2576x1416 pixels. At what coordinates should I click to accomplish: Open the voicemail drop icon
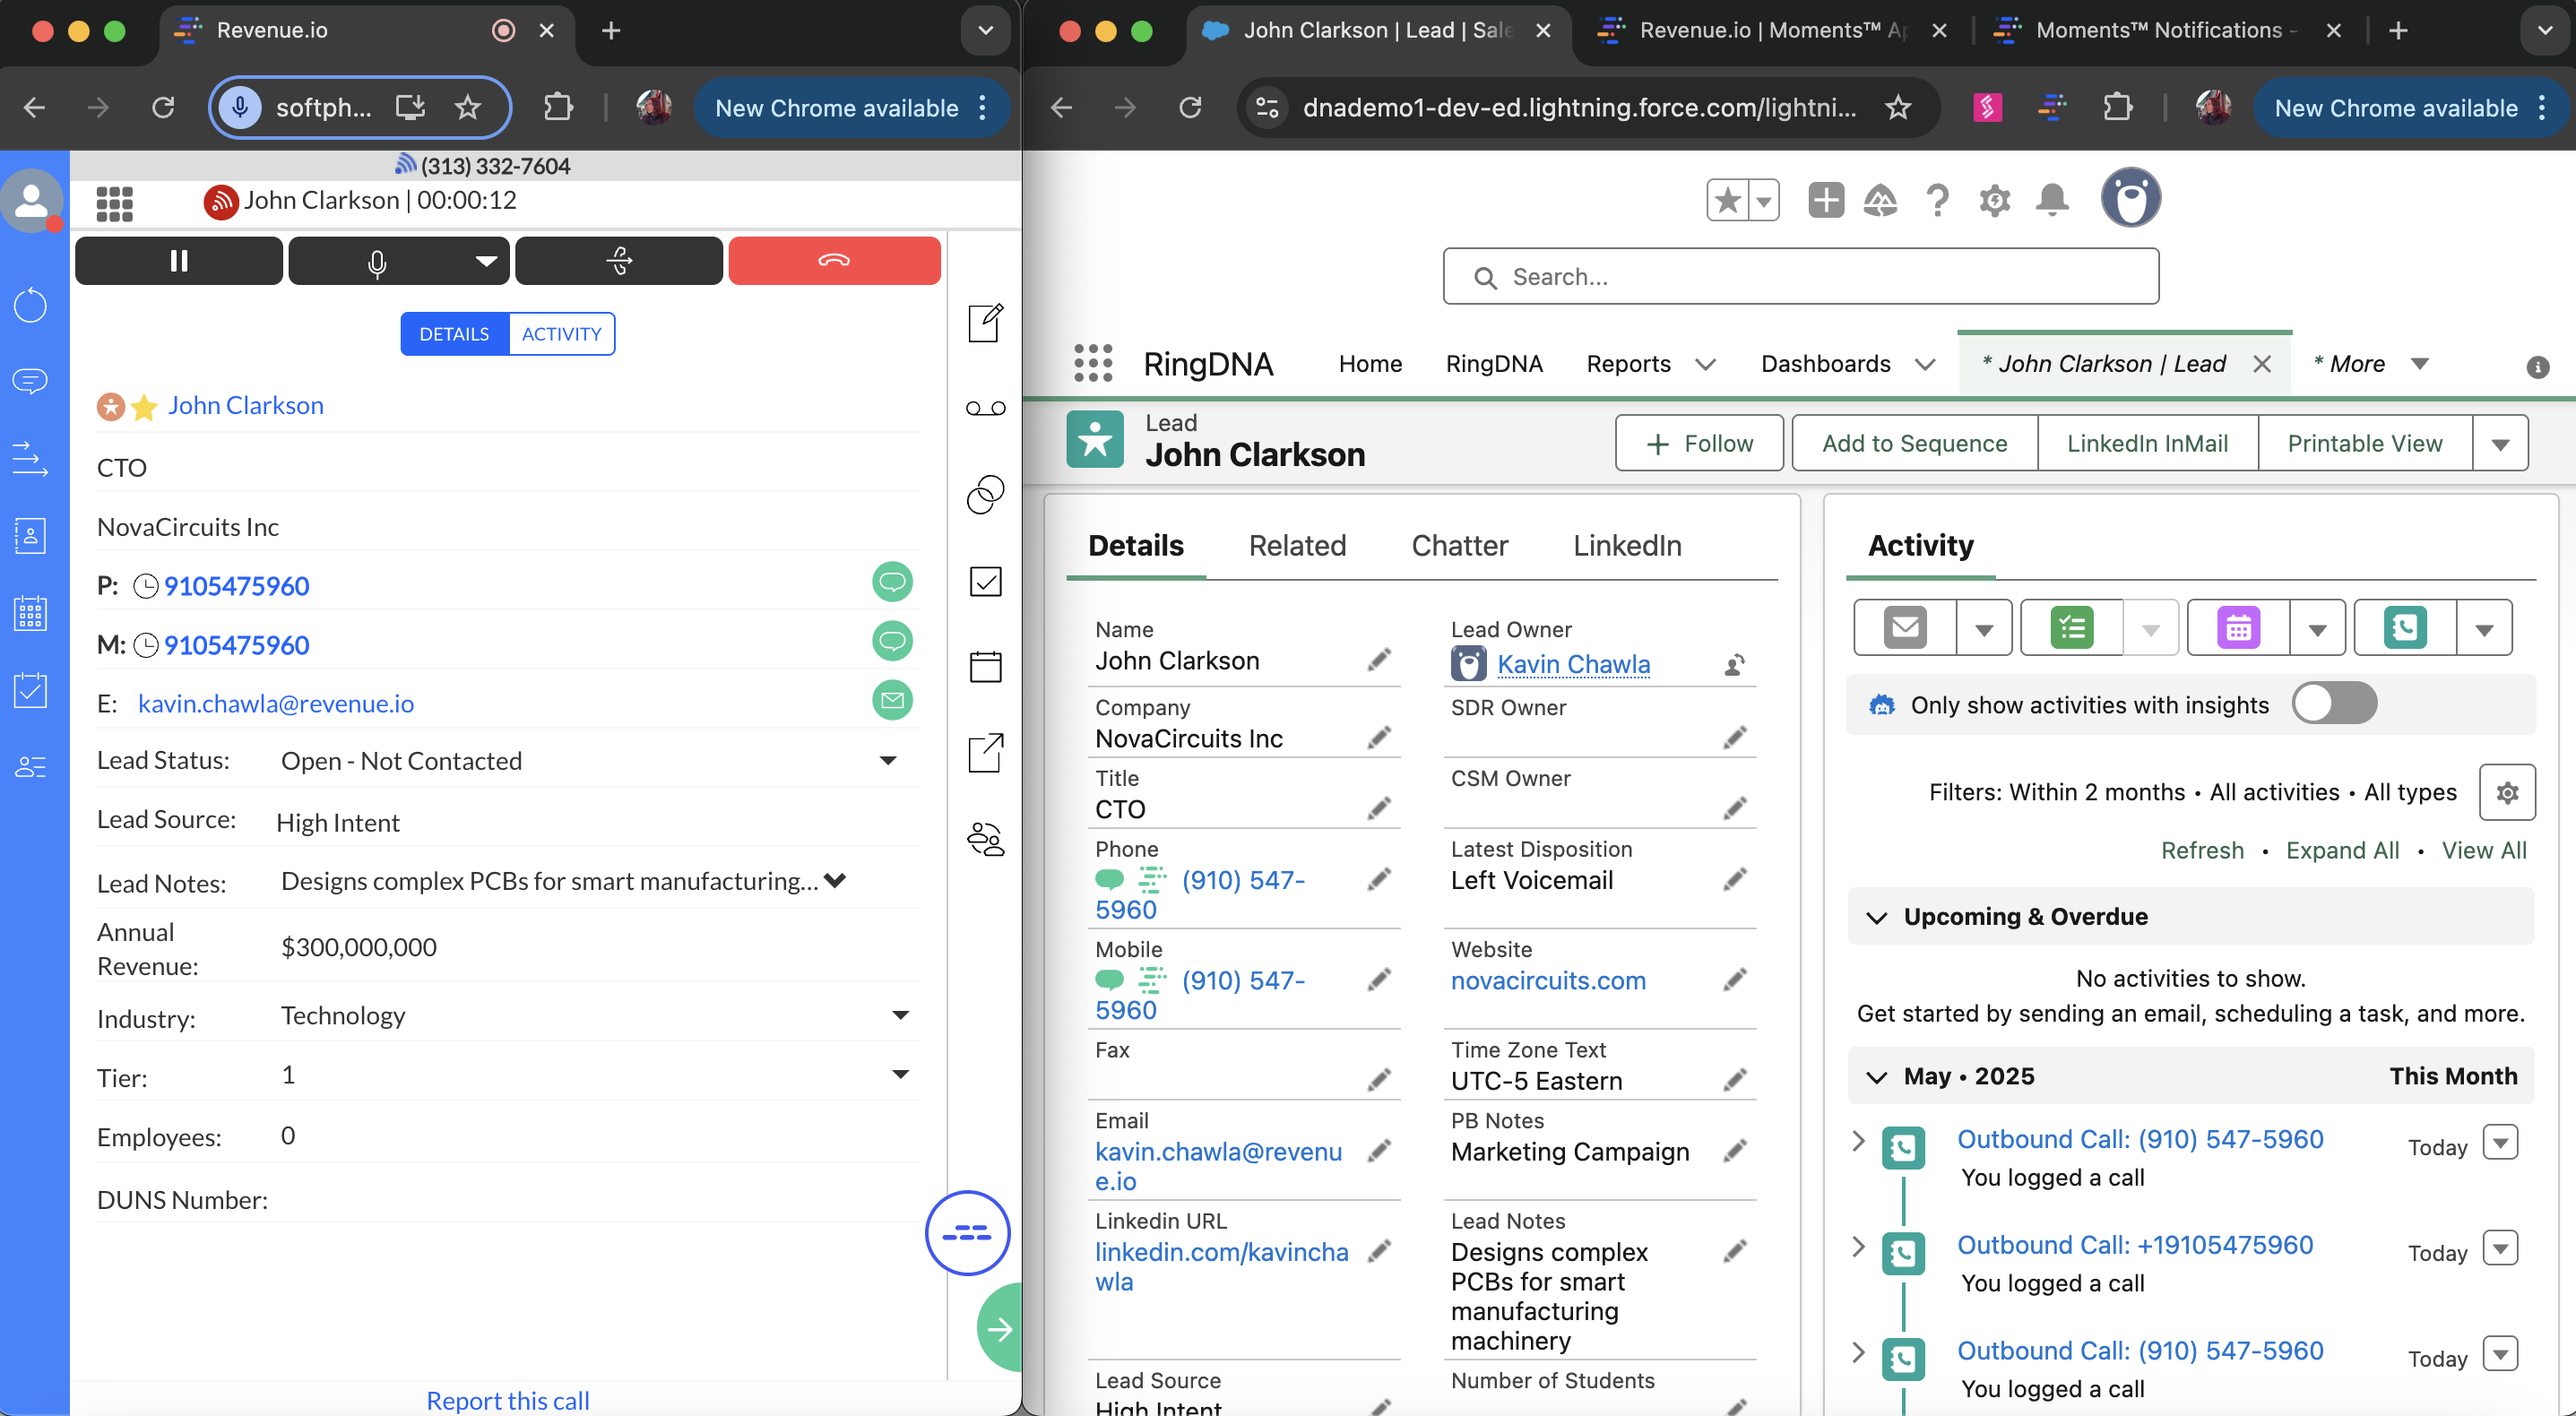pos(985,408)
